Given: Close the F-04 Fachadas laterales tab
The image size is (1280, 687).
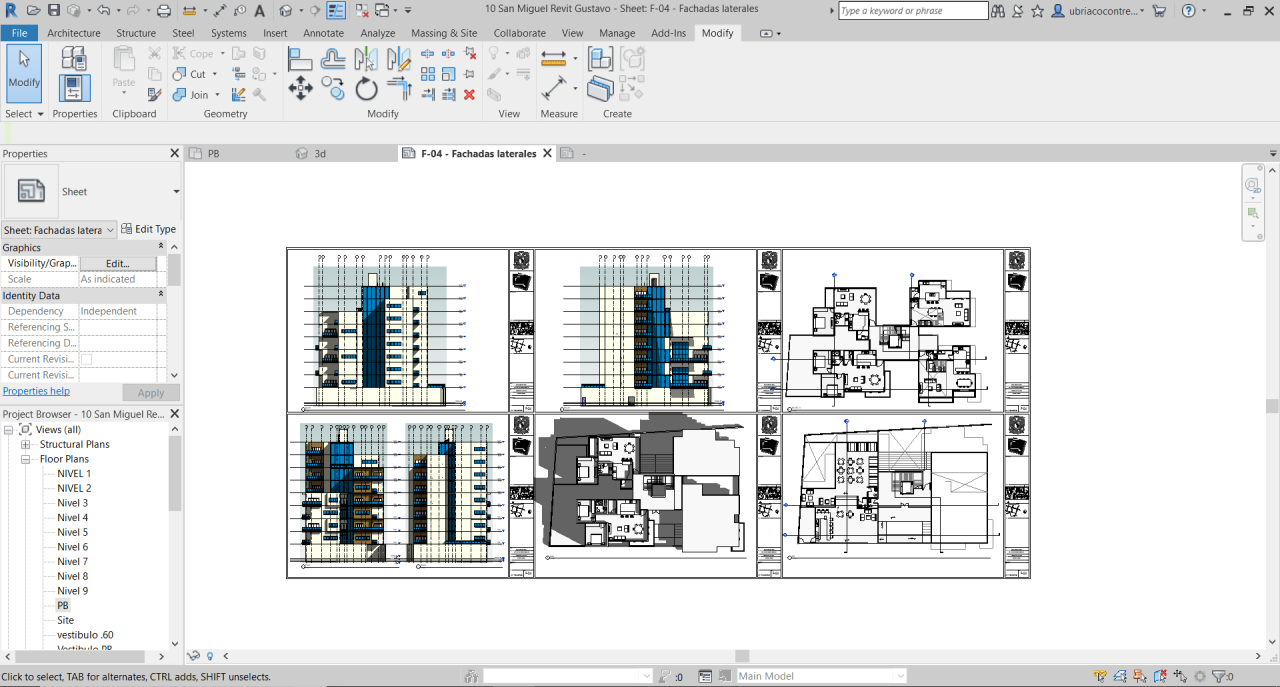Looking at the screenshot, I should coord(546,154).
